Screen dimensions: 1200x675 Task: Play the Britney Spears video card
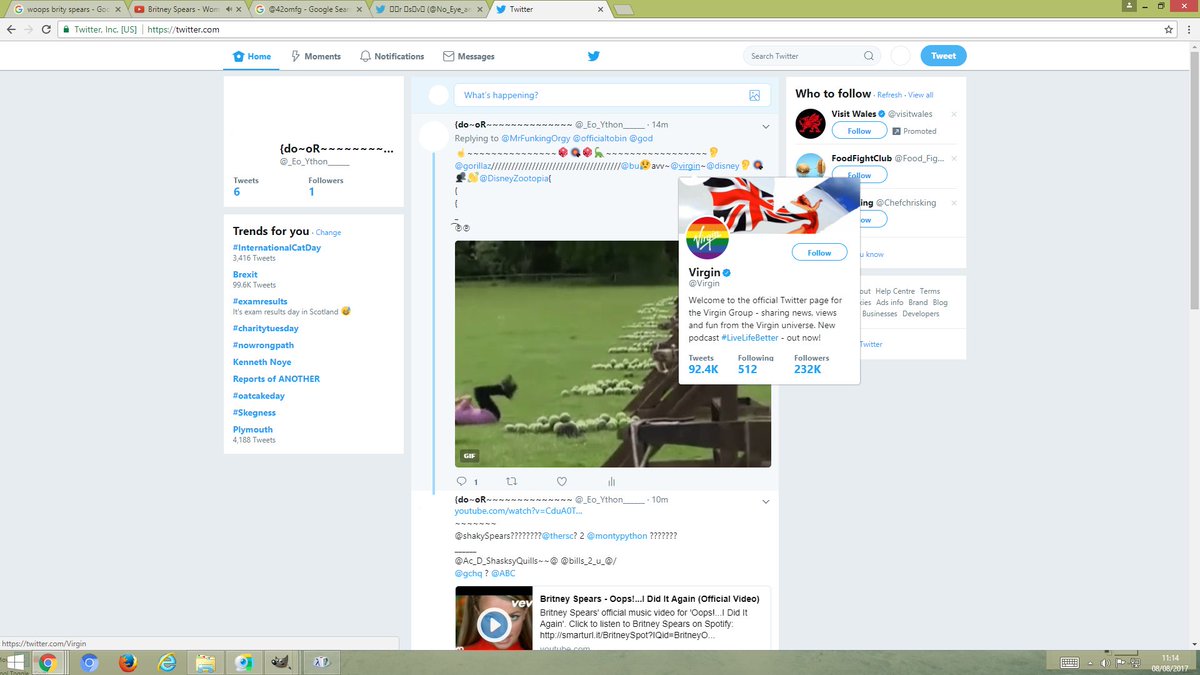pos(492,625)
